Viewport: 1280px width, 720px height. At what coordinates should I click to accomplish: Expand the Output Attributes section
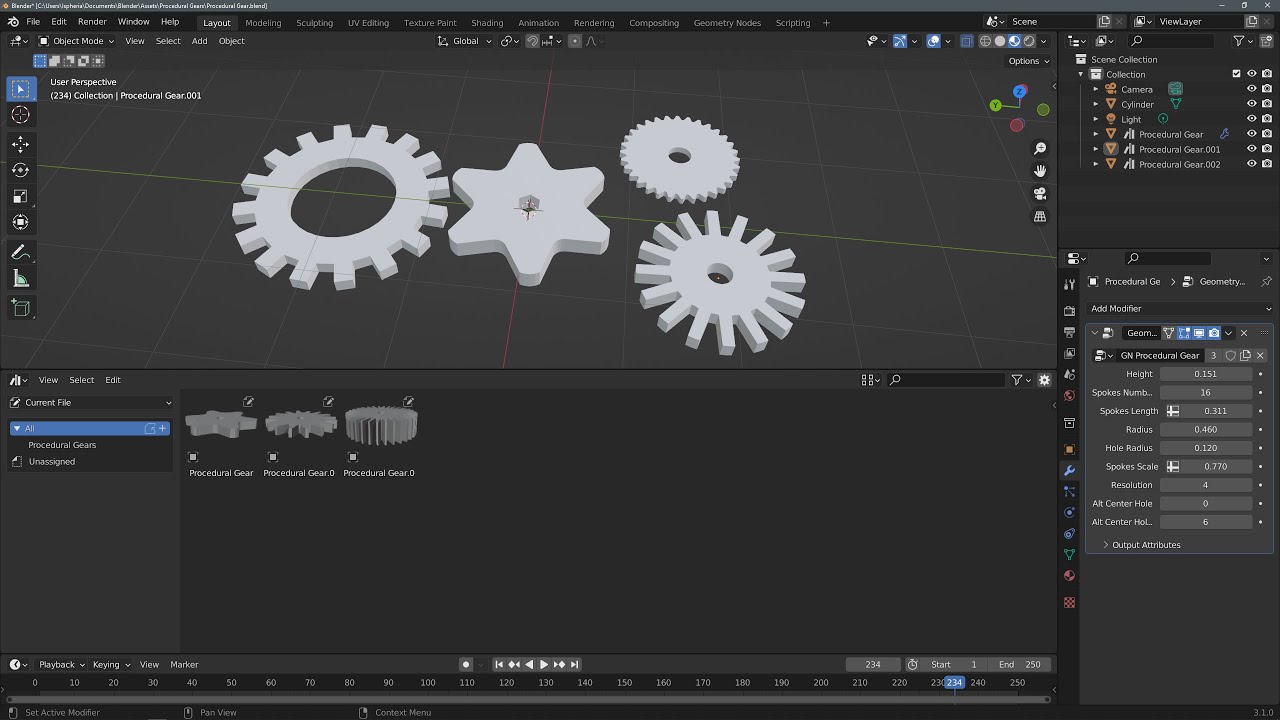[x=1146, y=544]
